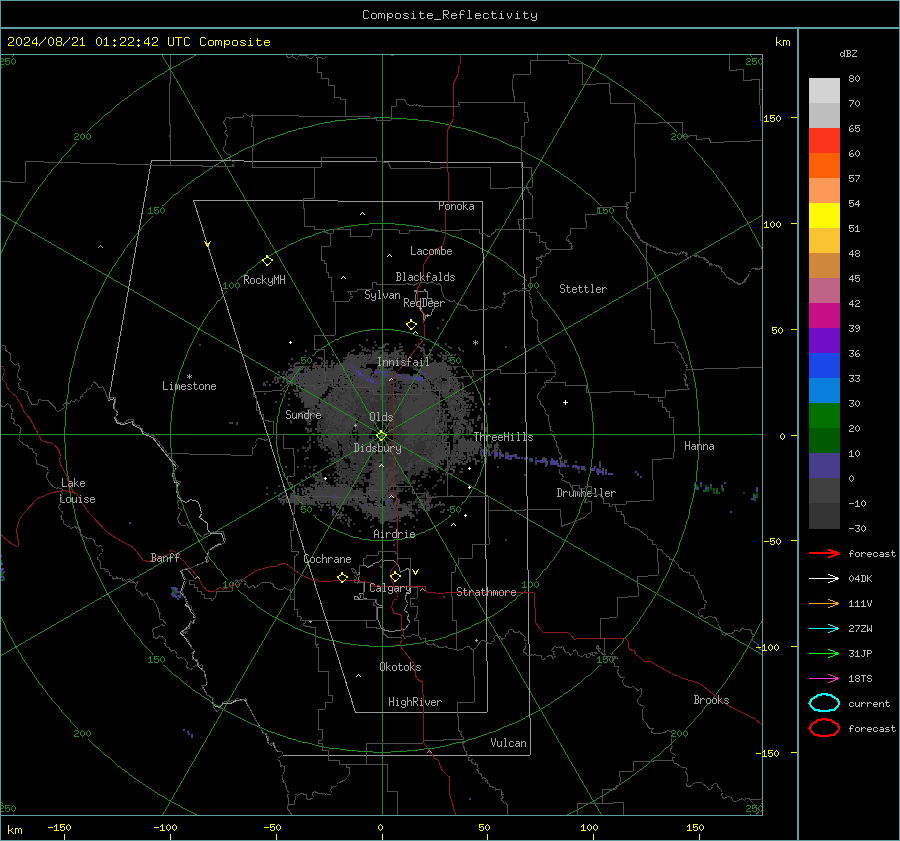Screen dimensions: 900x841
Task: Select the cyan current ellipse icon
Action: (824, 703)
